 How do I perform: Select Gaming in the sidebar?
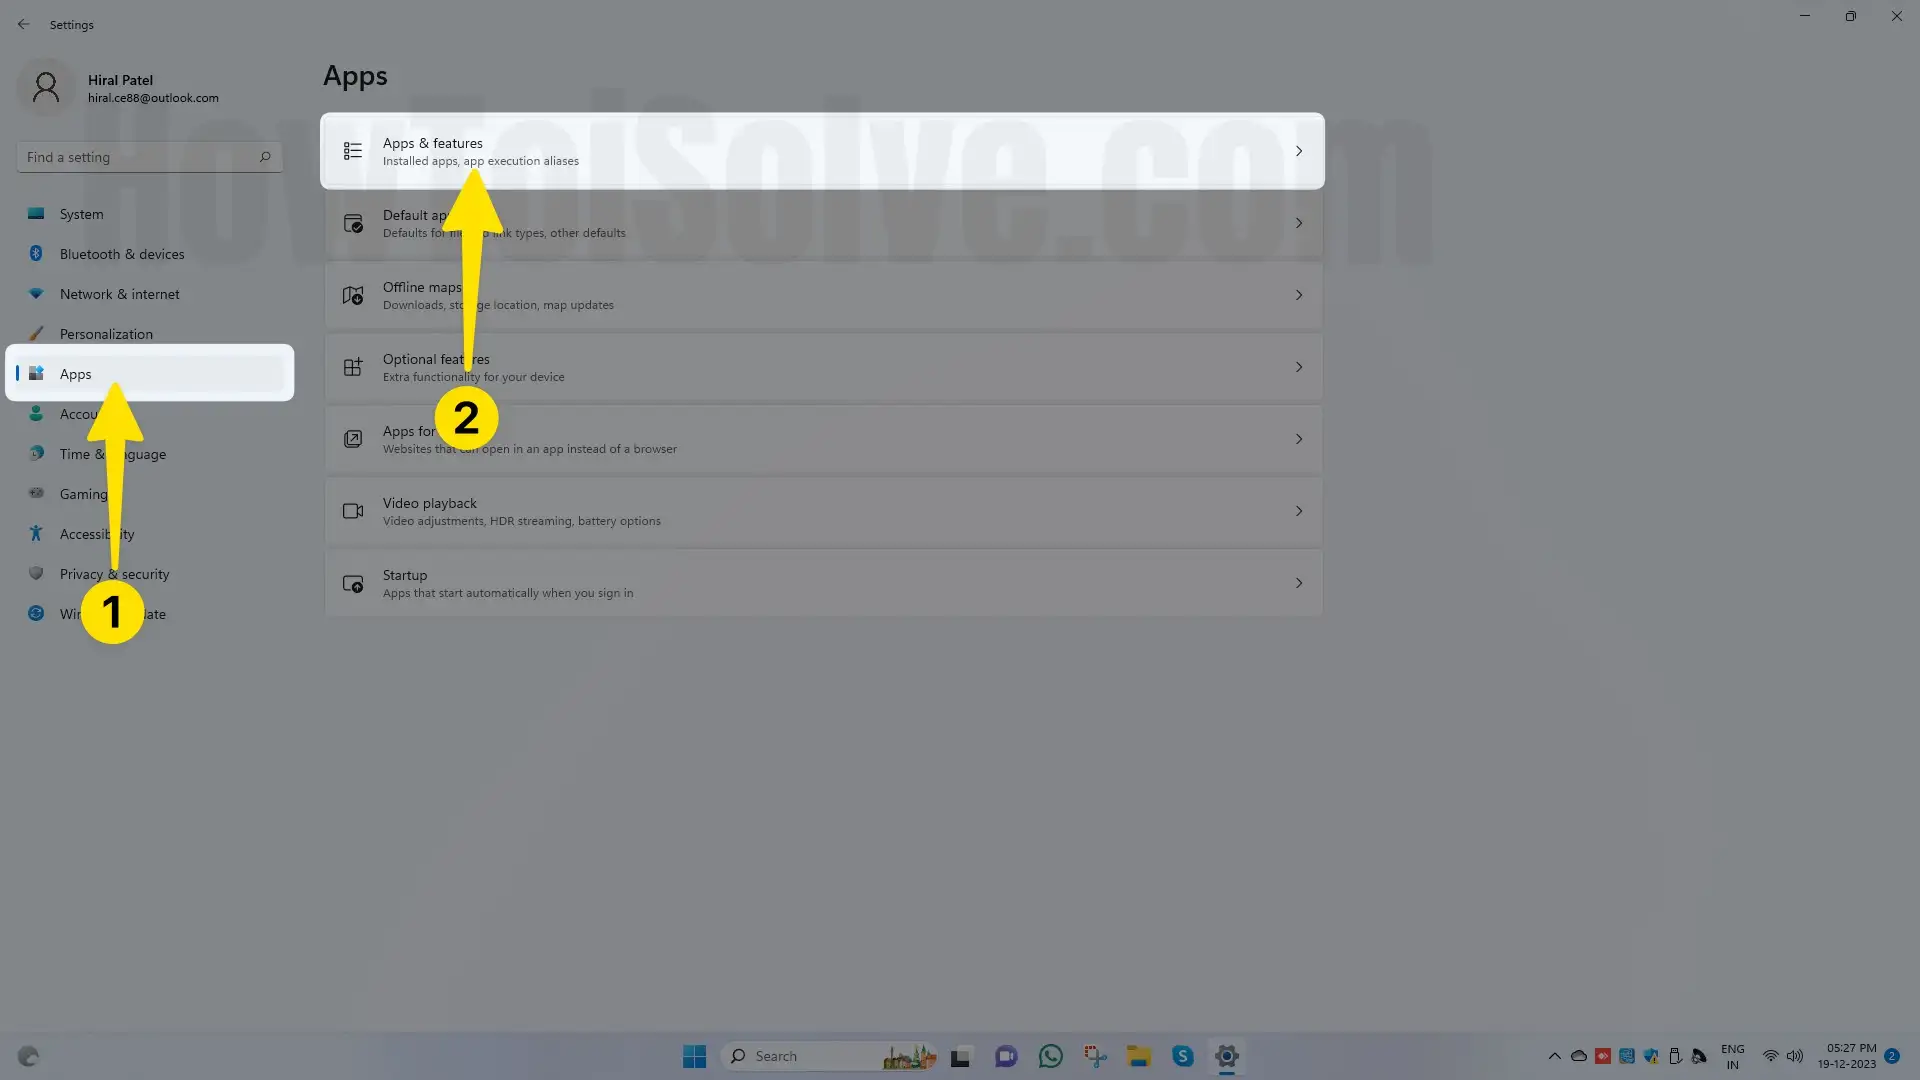pos(83,494)
